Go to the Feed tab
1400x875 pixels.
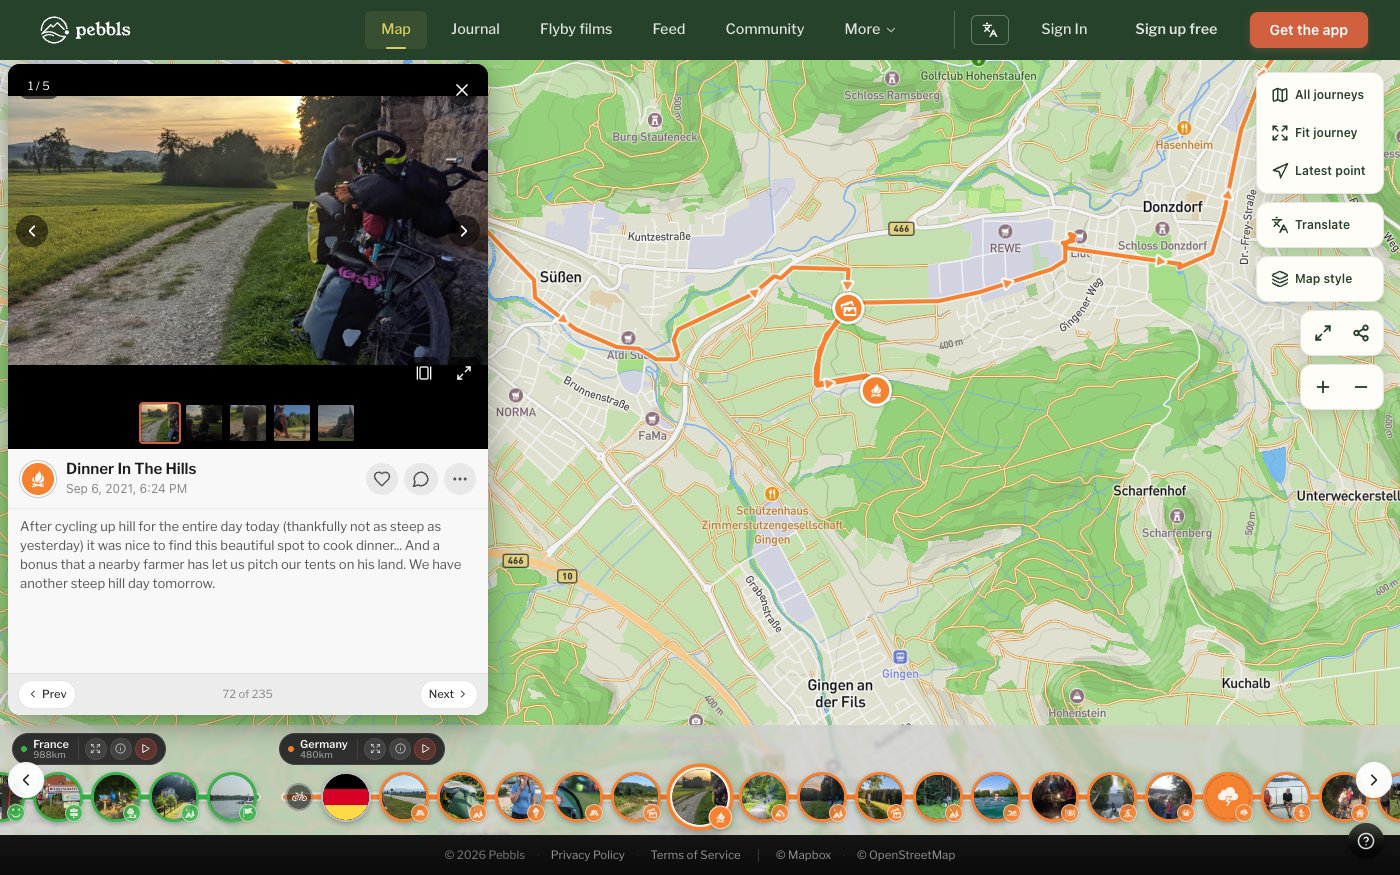coord(669,30)
